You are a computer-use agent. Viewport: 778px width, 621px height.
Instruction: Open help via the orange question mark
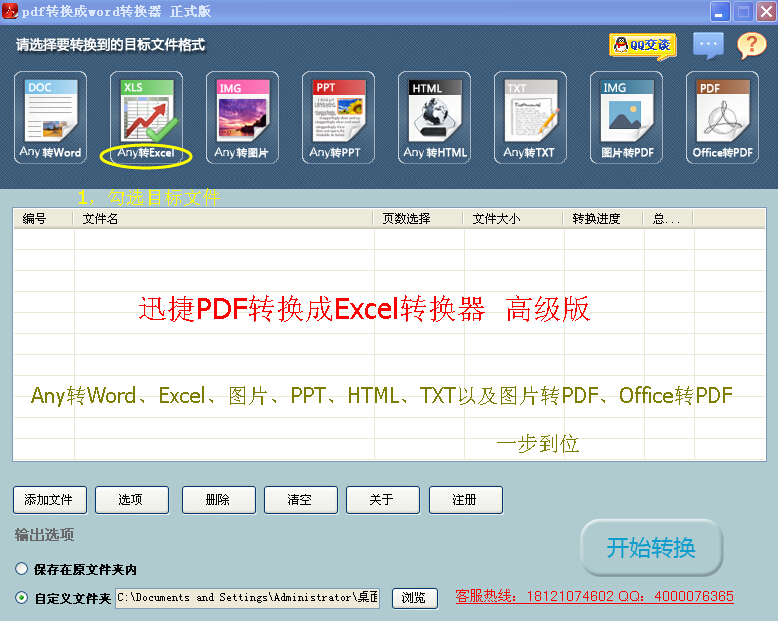click(x=752, y=46)
